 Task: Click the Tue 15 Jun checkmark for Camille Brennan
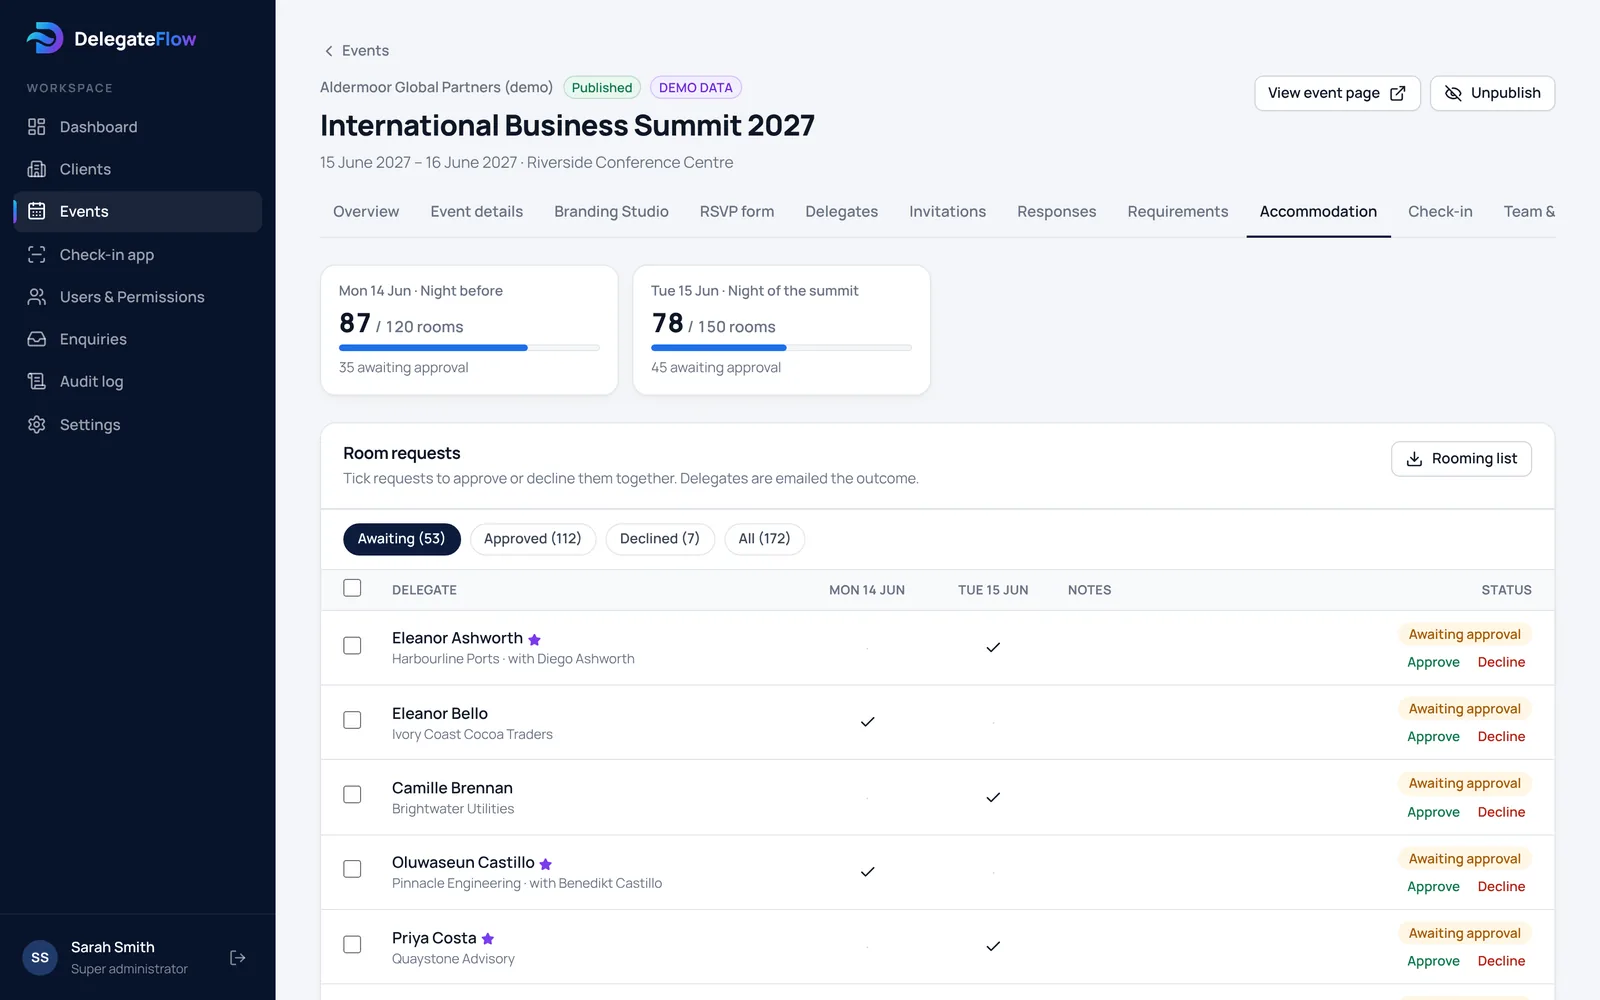[x=993, y=797]
